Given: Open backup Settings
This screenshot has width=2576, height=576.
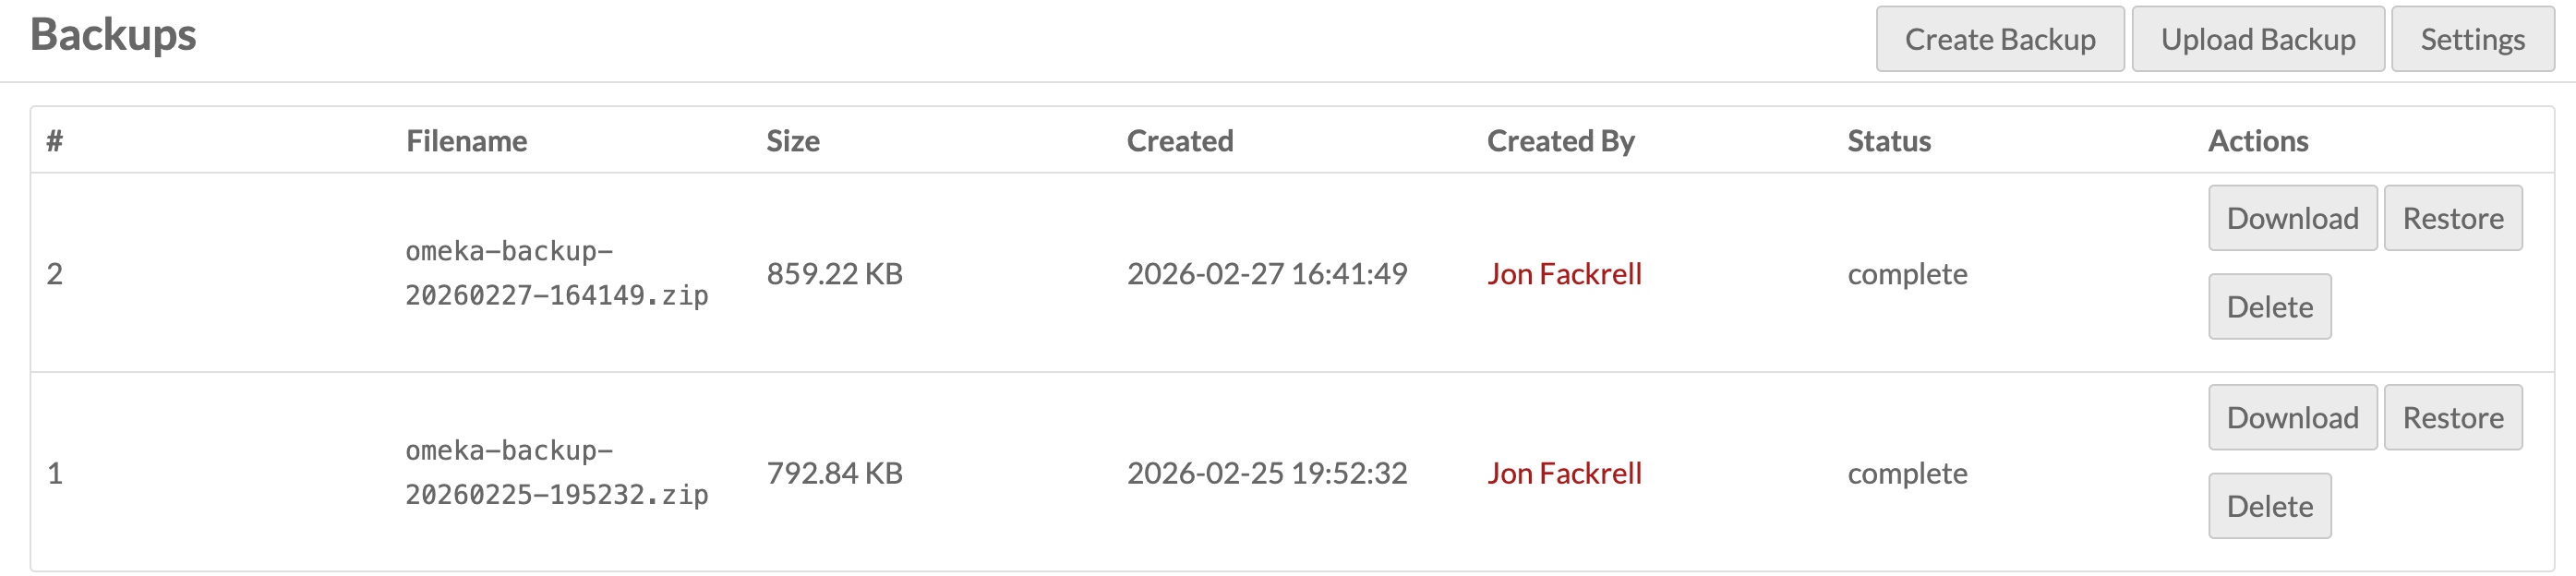Looking at the screenshot, I should pos(2472,39).
